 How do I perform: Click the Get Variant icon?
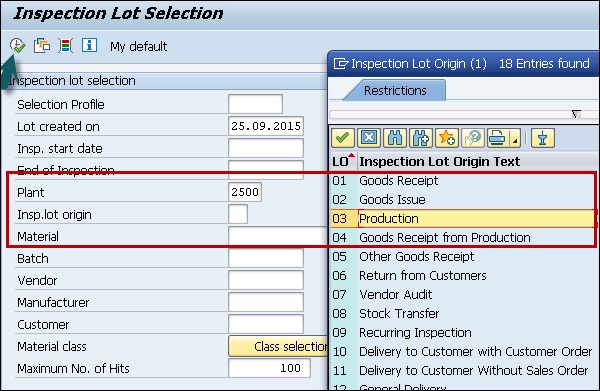tap(42, 46)
